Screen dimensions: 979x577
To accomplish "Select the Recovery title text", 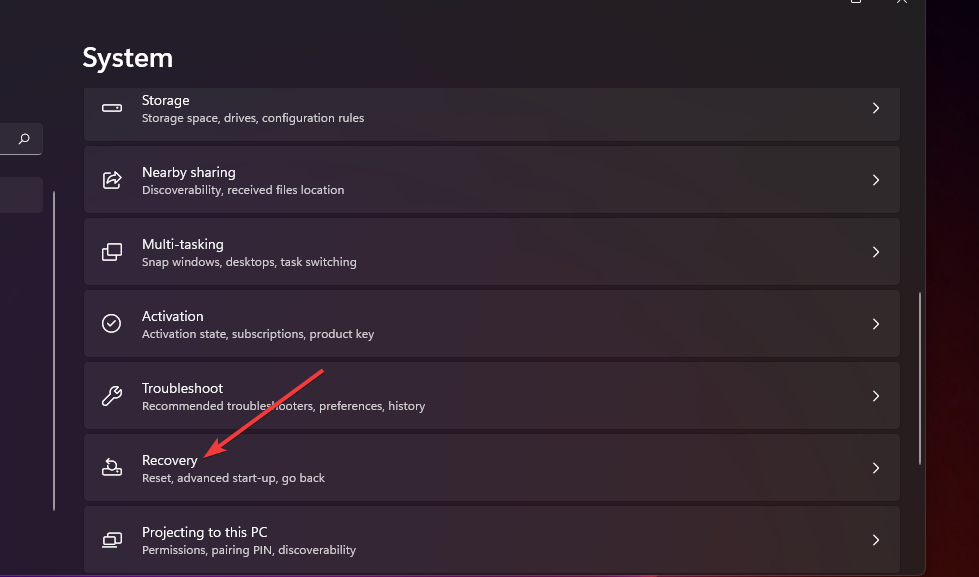I will point(170,460).
